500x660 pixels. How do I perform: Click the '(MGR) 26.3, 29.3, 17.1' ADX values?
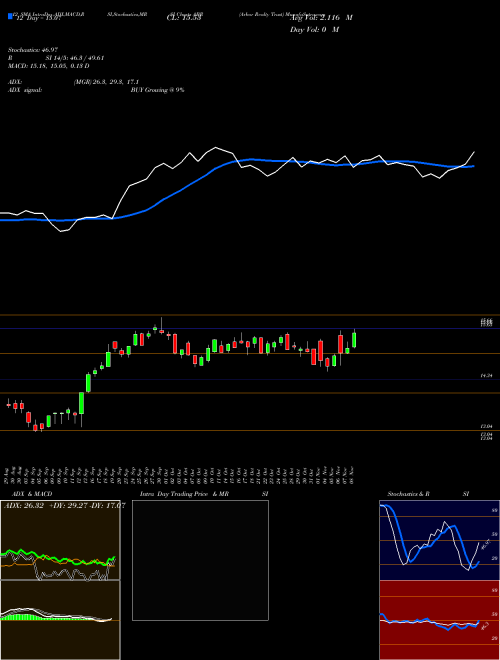pos(106,82)
